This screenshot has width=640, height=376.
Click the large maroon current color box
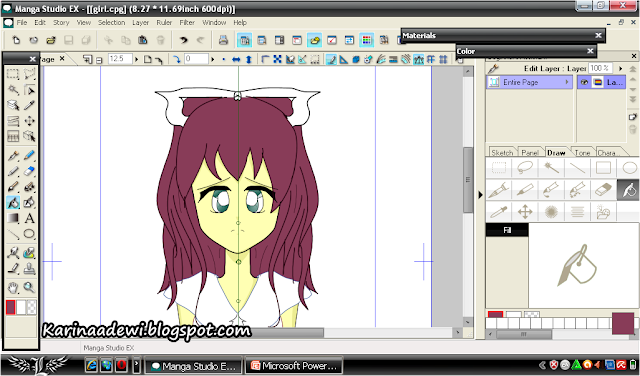pyautogui.click(x=622, y=324)
